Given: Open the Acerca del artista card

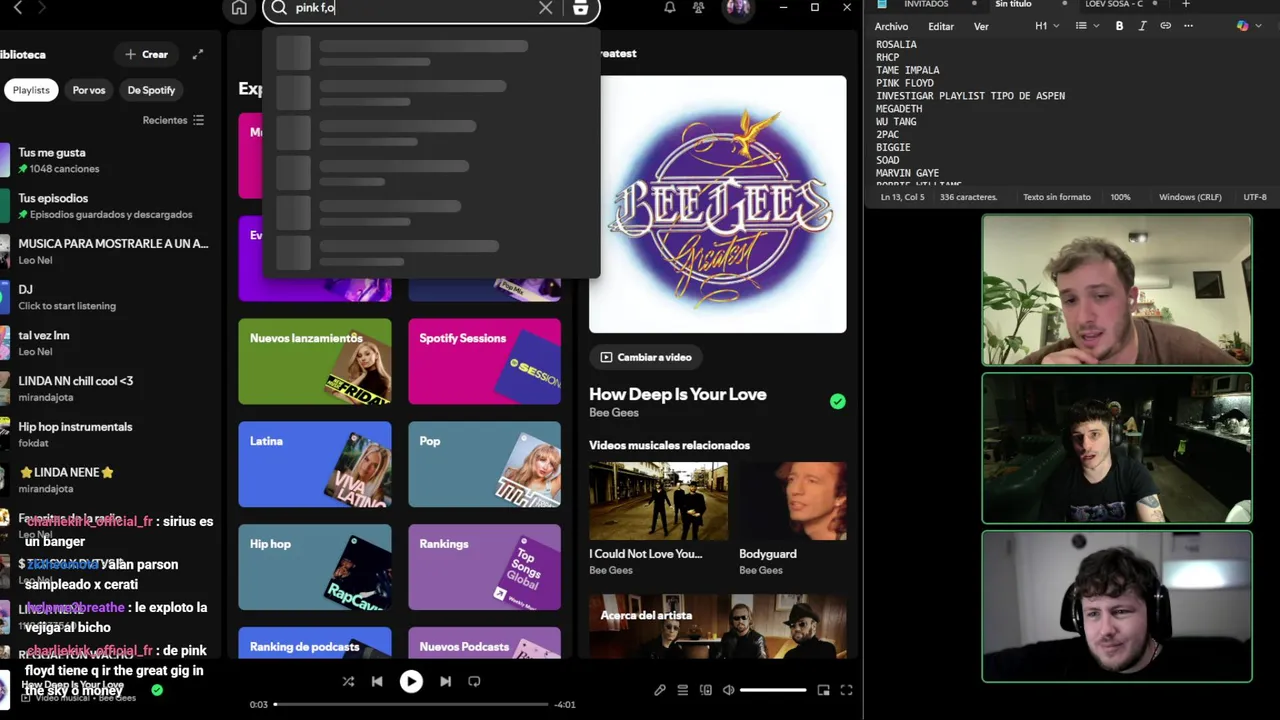Looking at the screenshot, I should click(x=717, y=627).
